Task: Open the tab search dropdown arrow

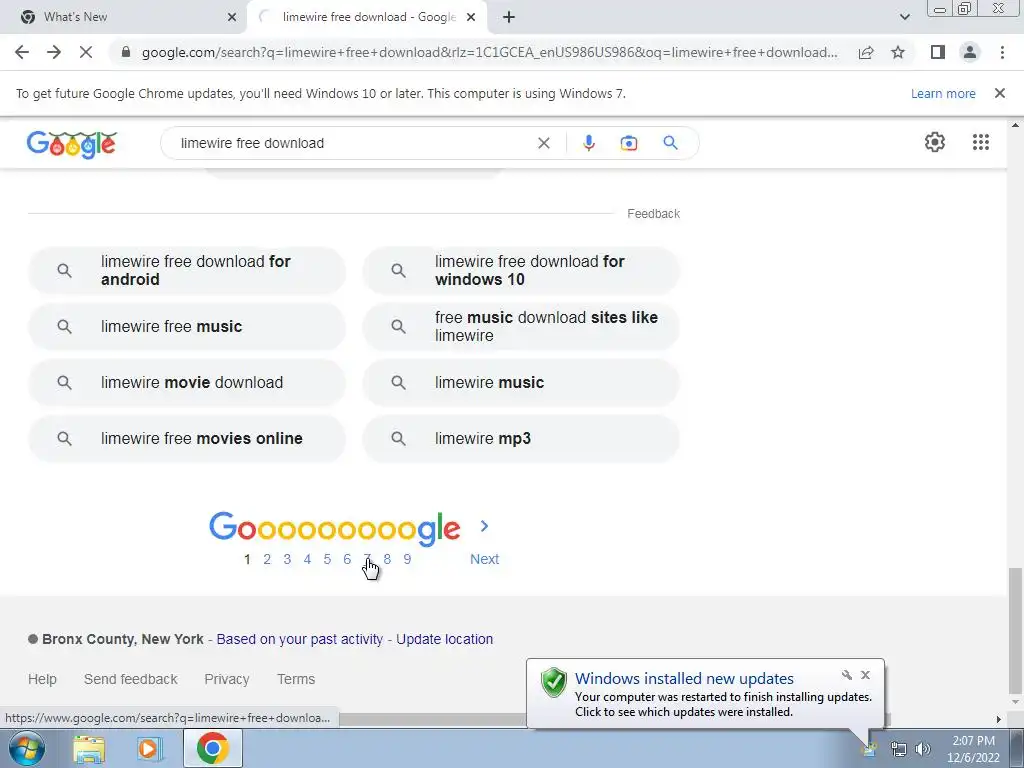Action: (904, 17)
